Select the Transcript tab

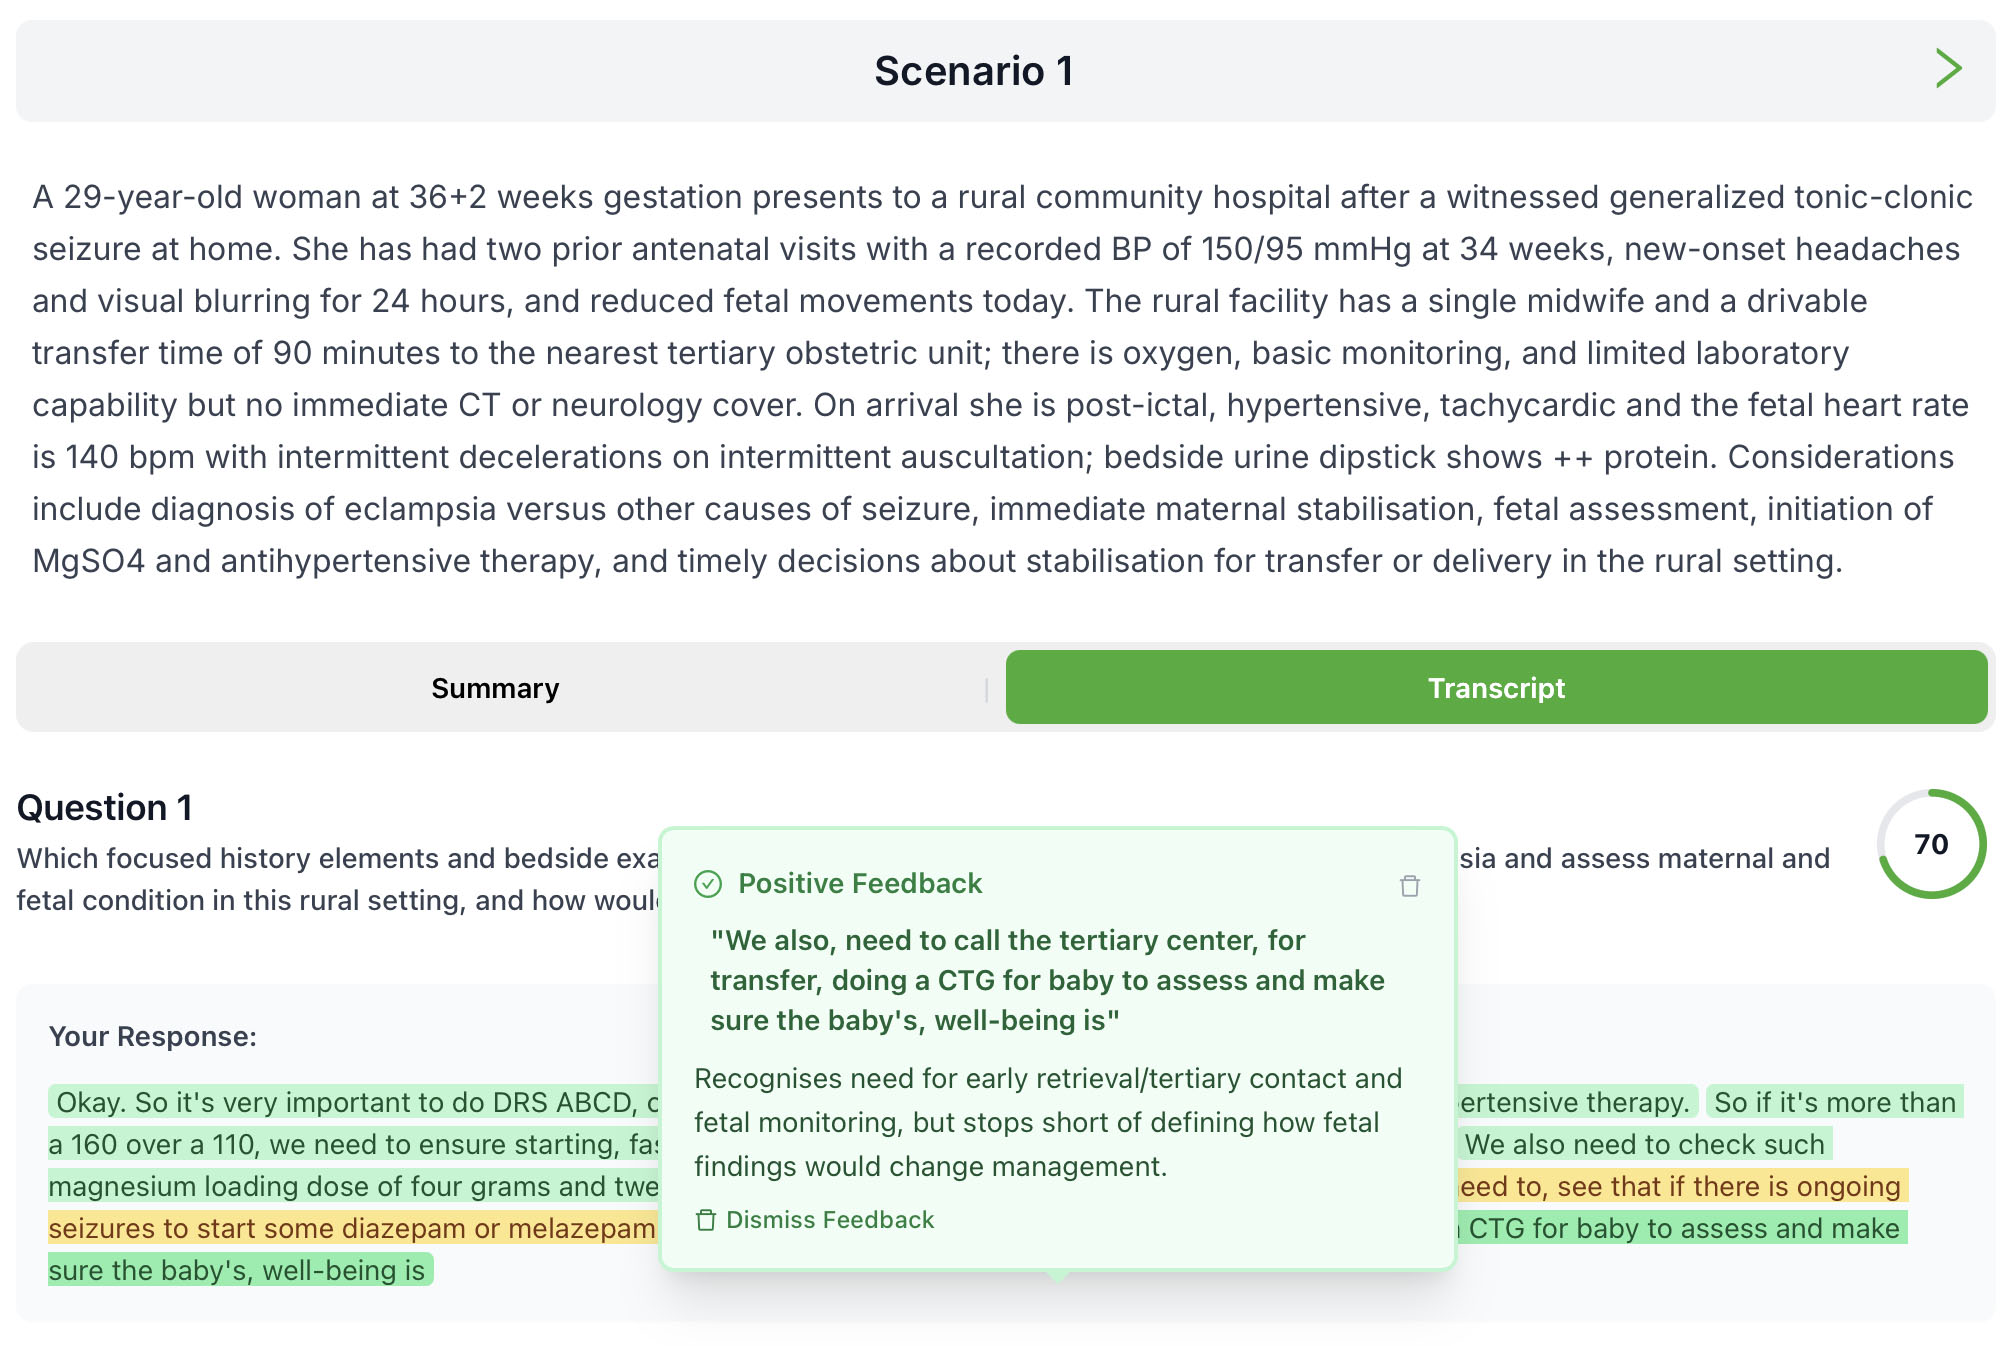1496,688
